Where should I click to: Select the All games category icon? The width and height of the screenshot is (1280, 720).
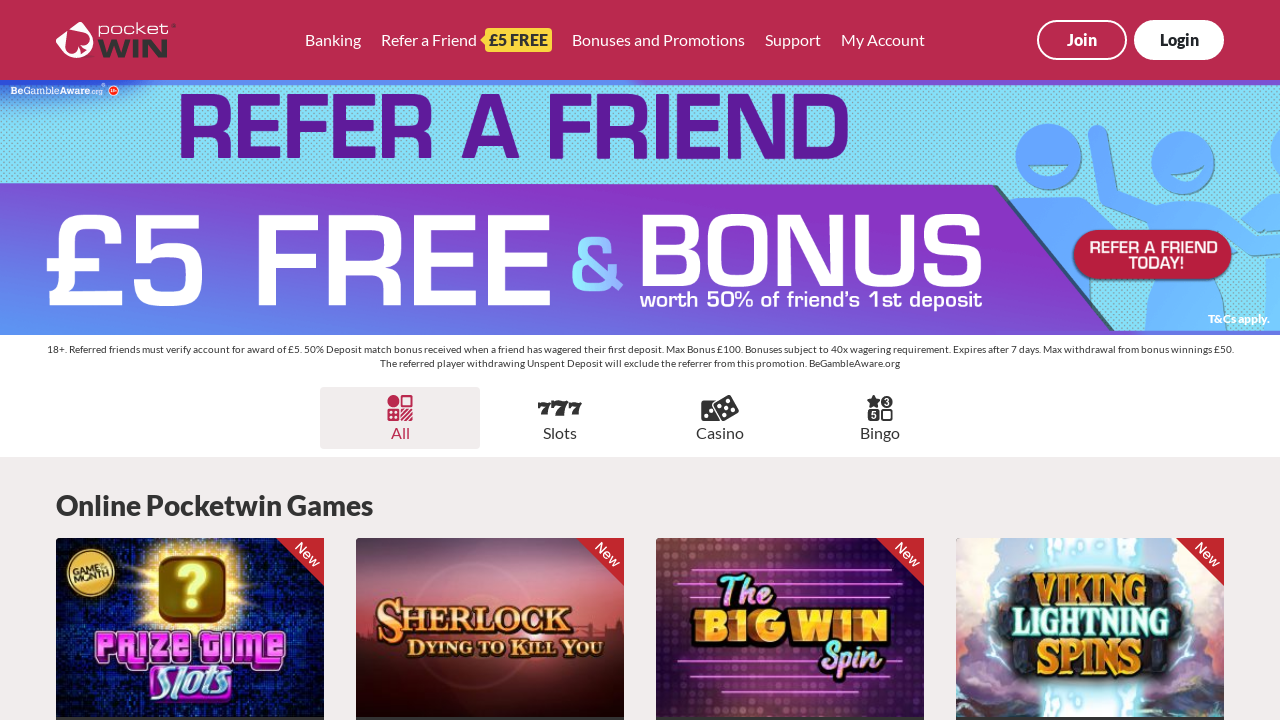[400, 408]
